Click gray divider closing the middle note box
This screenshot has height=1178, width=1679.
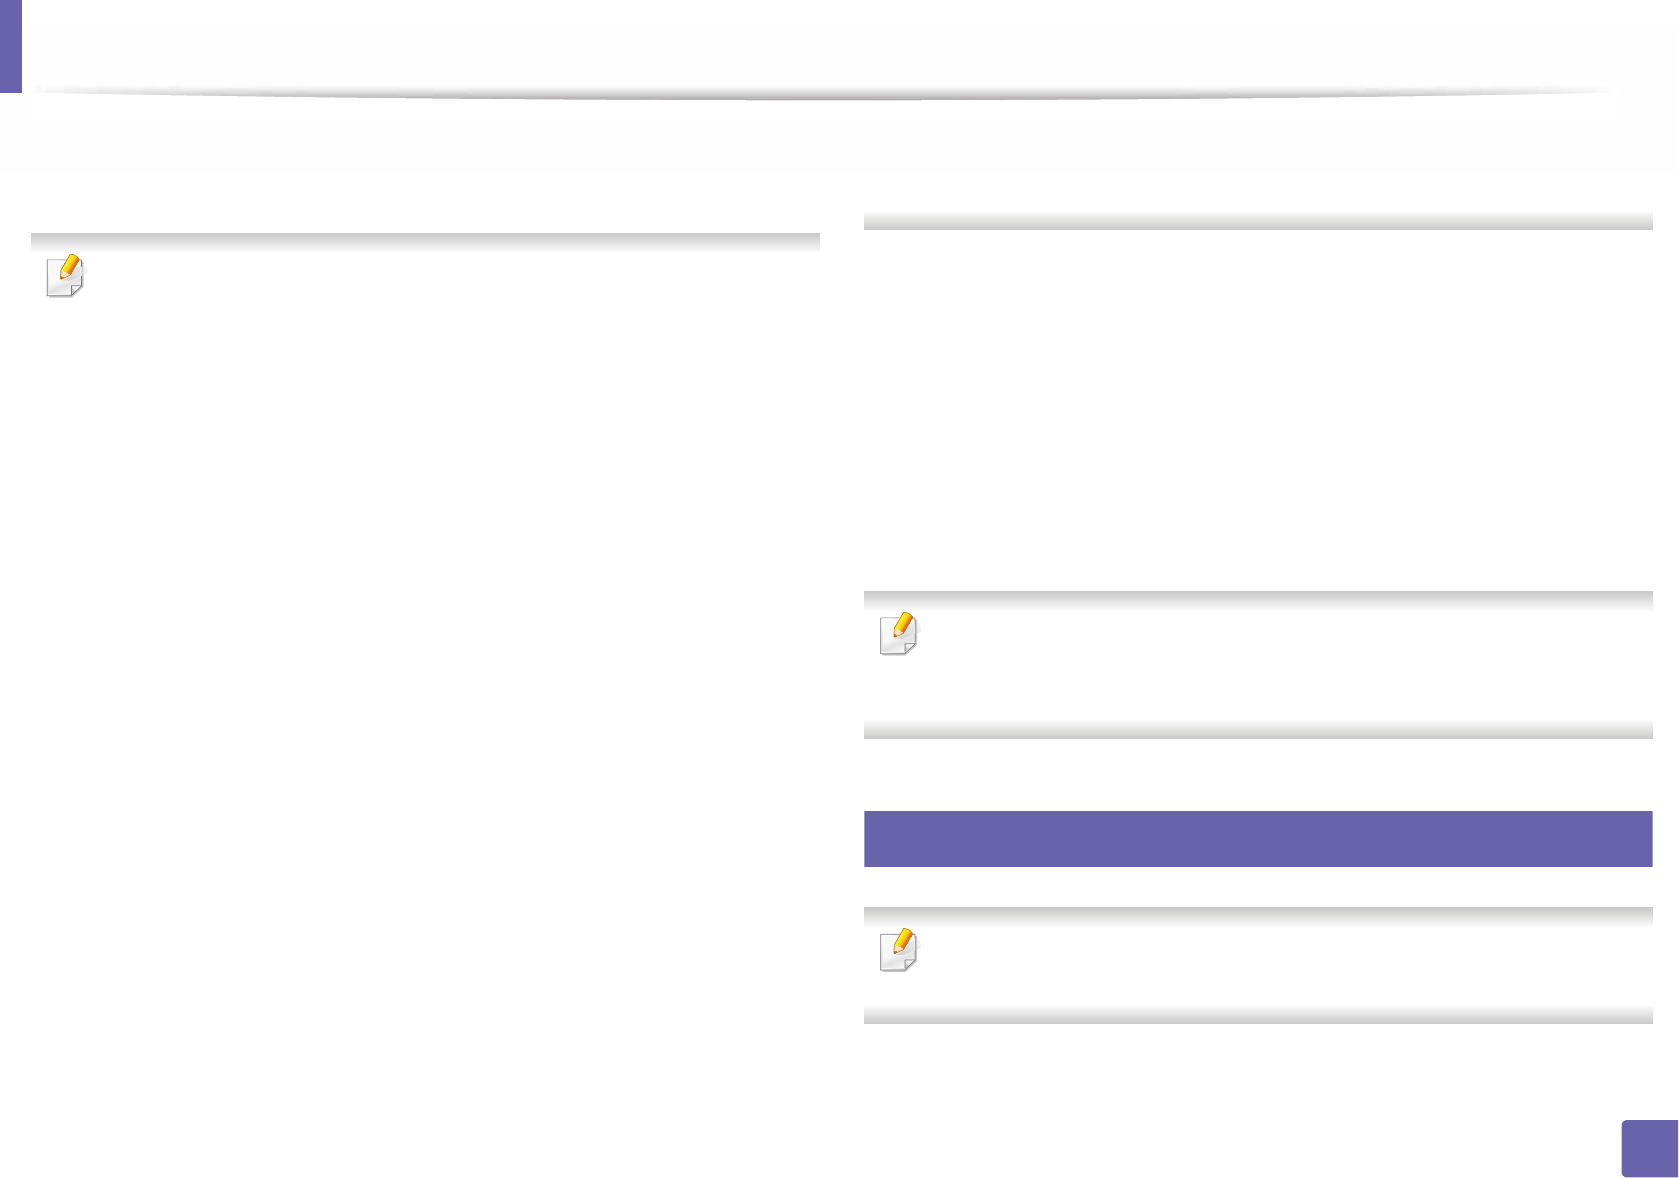(1257, 730)
